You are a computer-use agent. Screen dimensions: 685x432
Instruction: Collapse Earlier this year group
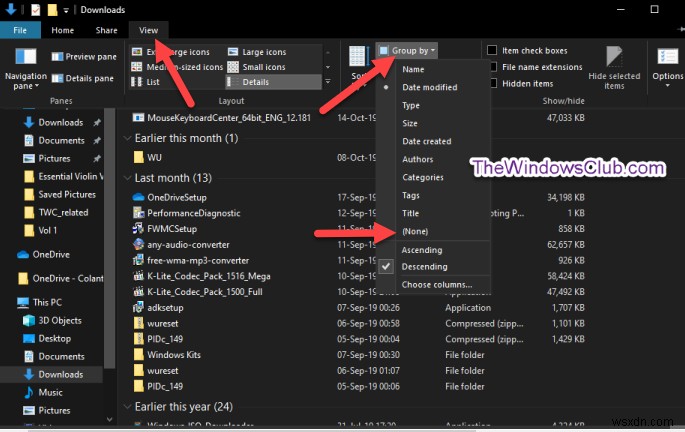[127, 407]
